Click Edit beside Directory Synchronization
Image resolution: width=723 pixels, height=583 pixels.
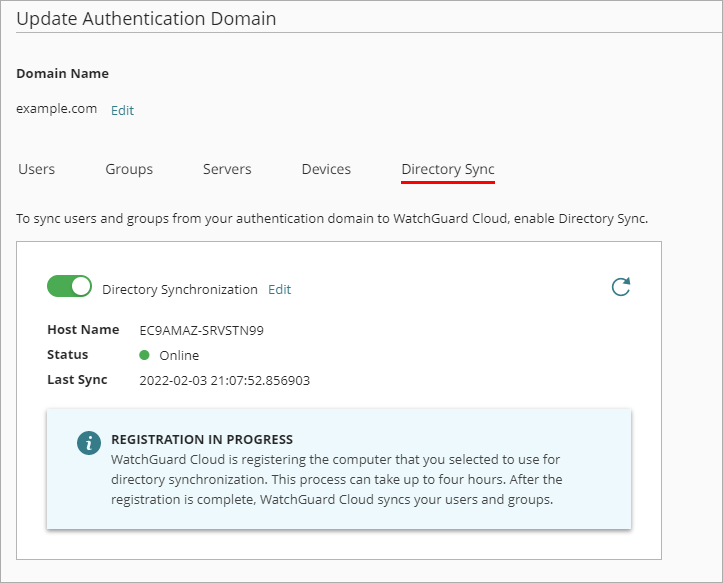click(x=280, y=289)
